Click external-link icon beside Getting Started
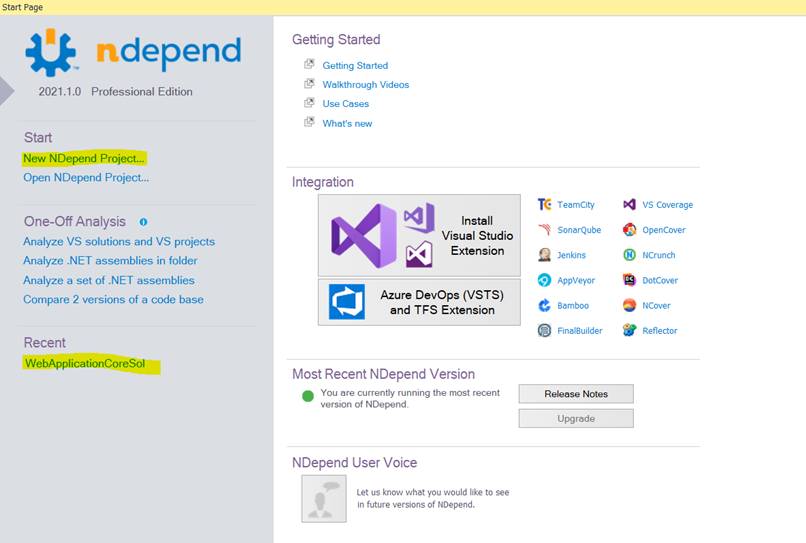806x543 pixels. (309, 64)
